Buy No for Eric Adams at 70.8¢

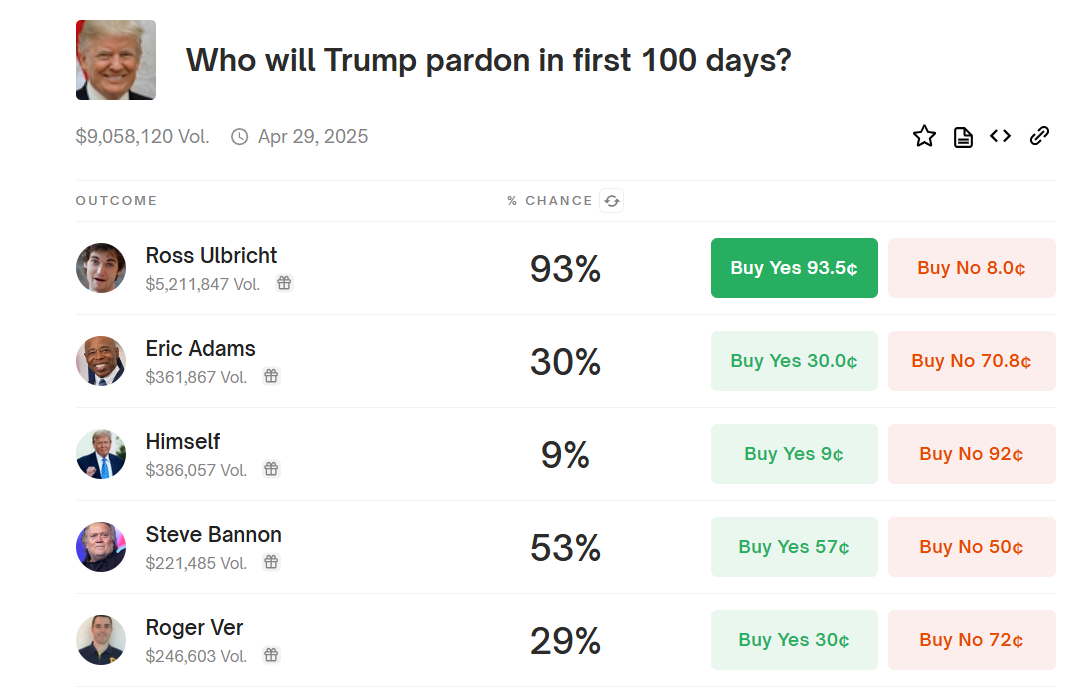tap(971, 361)
